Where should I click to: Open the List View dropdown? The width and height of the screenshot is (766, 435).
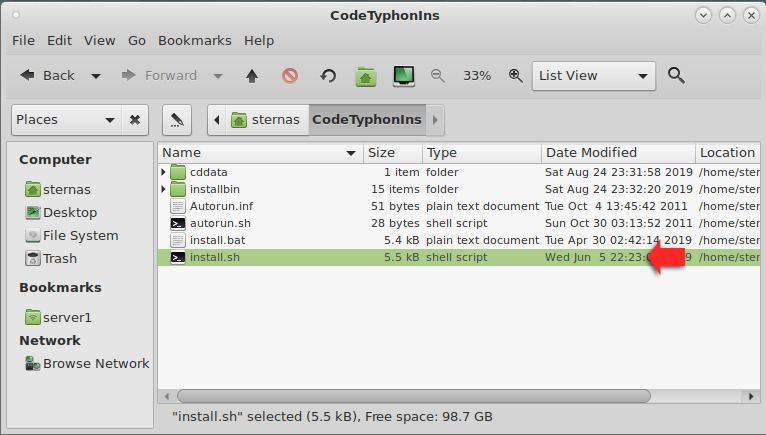point(594,76)
